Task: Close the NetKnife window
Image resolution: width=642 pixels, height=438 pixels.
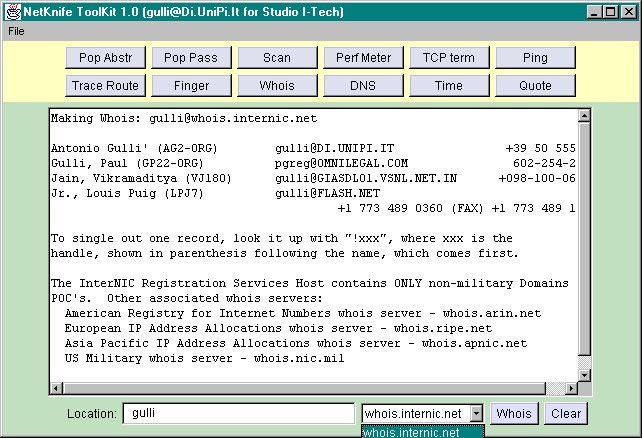Action: [628, 11]
